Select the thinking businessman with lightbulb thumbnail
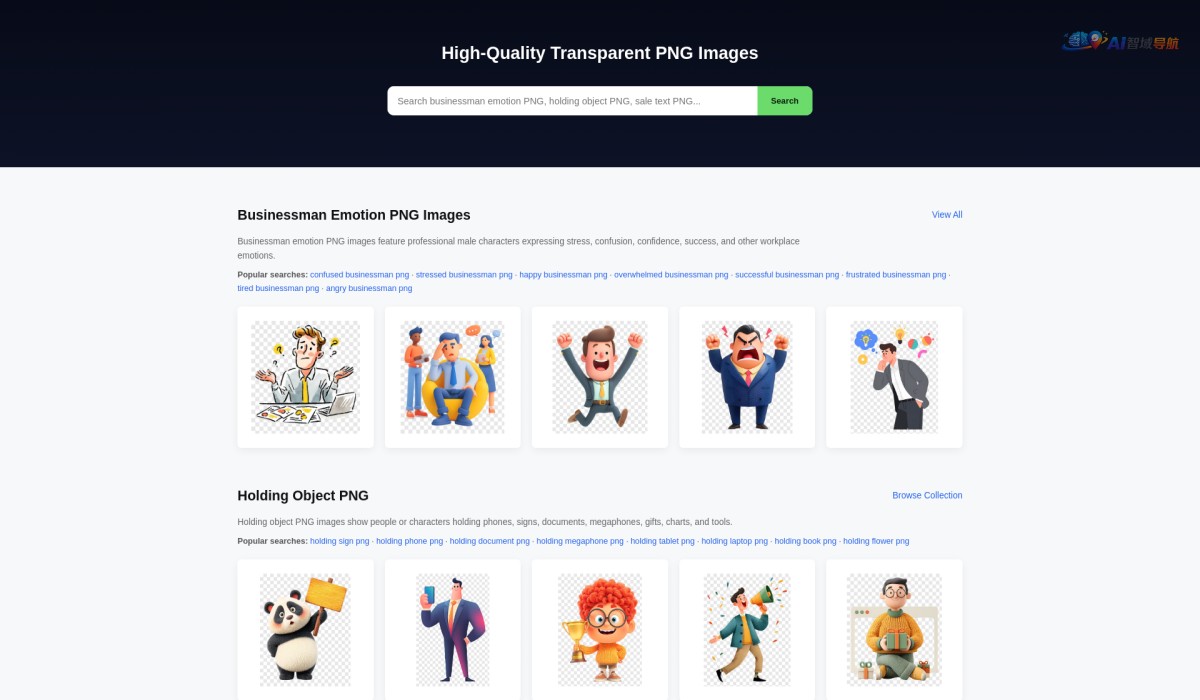The image size is (1200, 700). [x=894, y=377]
